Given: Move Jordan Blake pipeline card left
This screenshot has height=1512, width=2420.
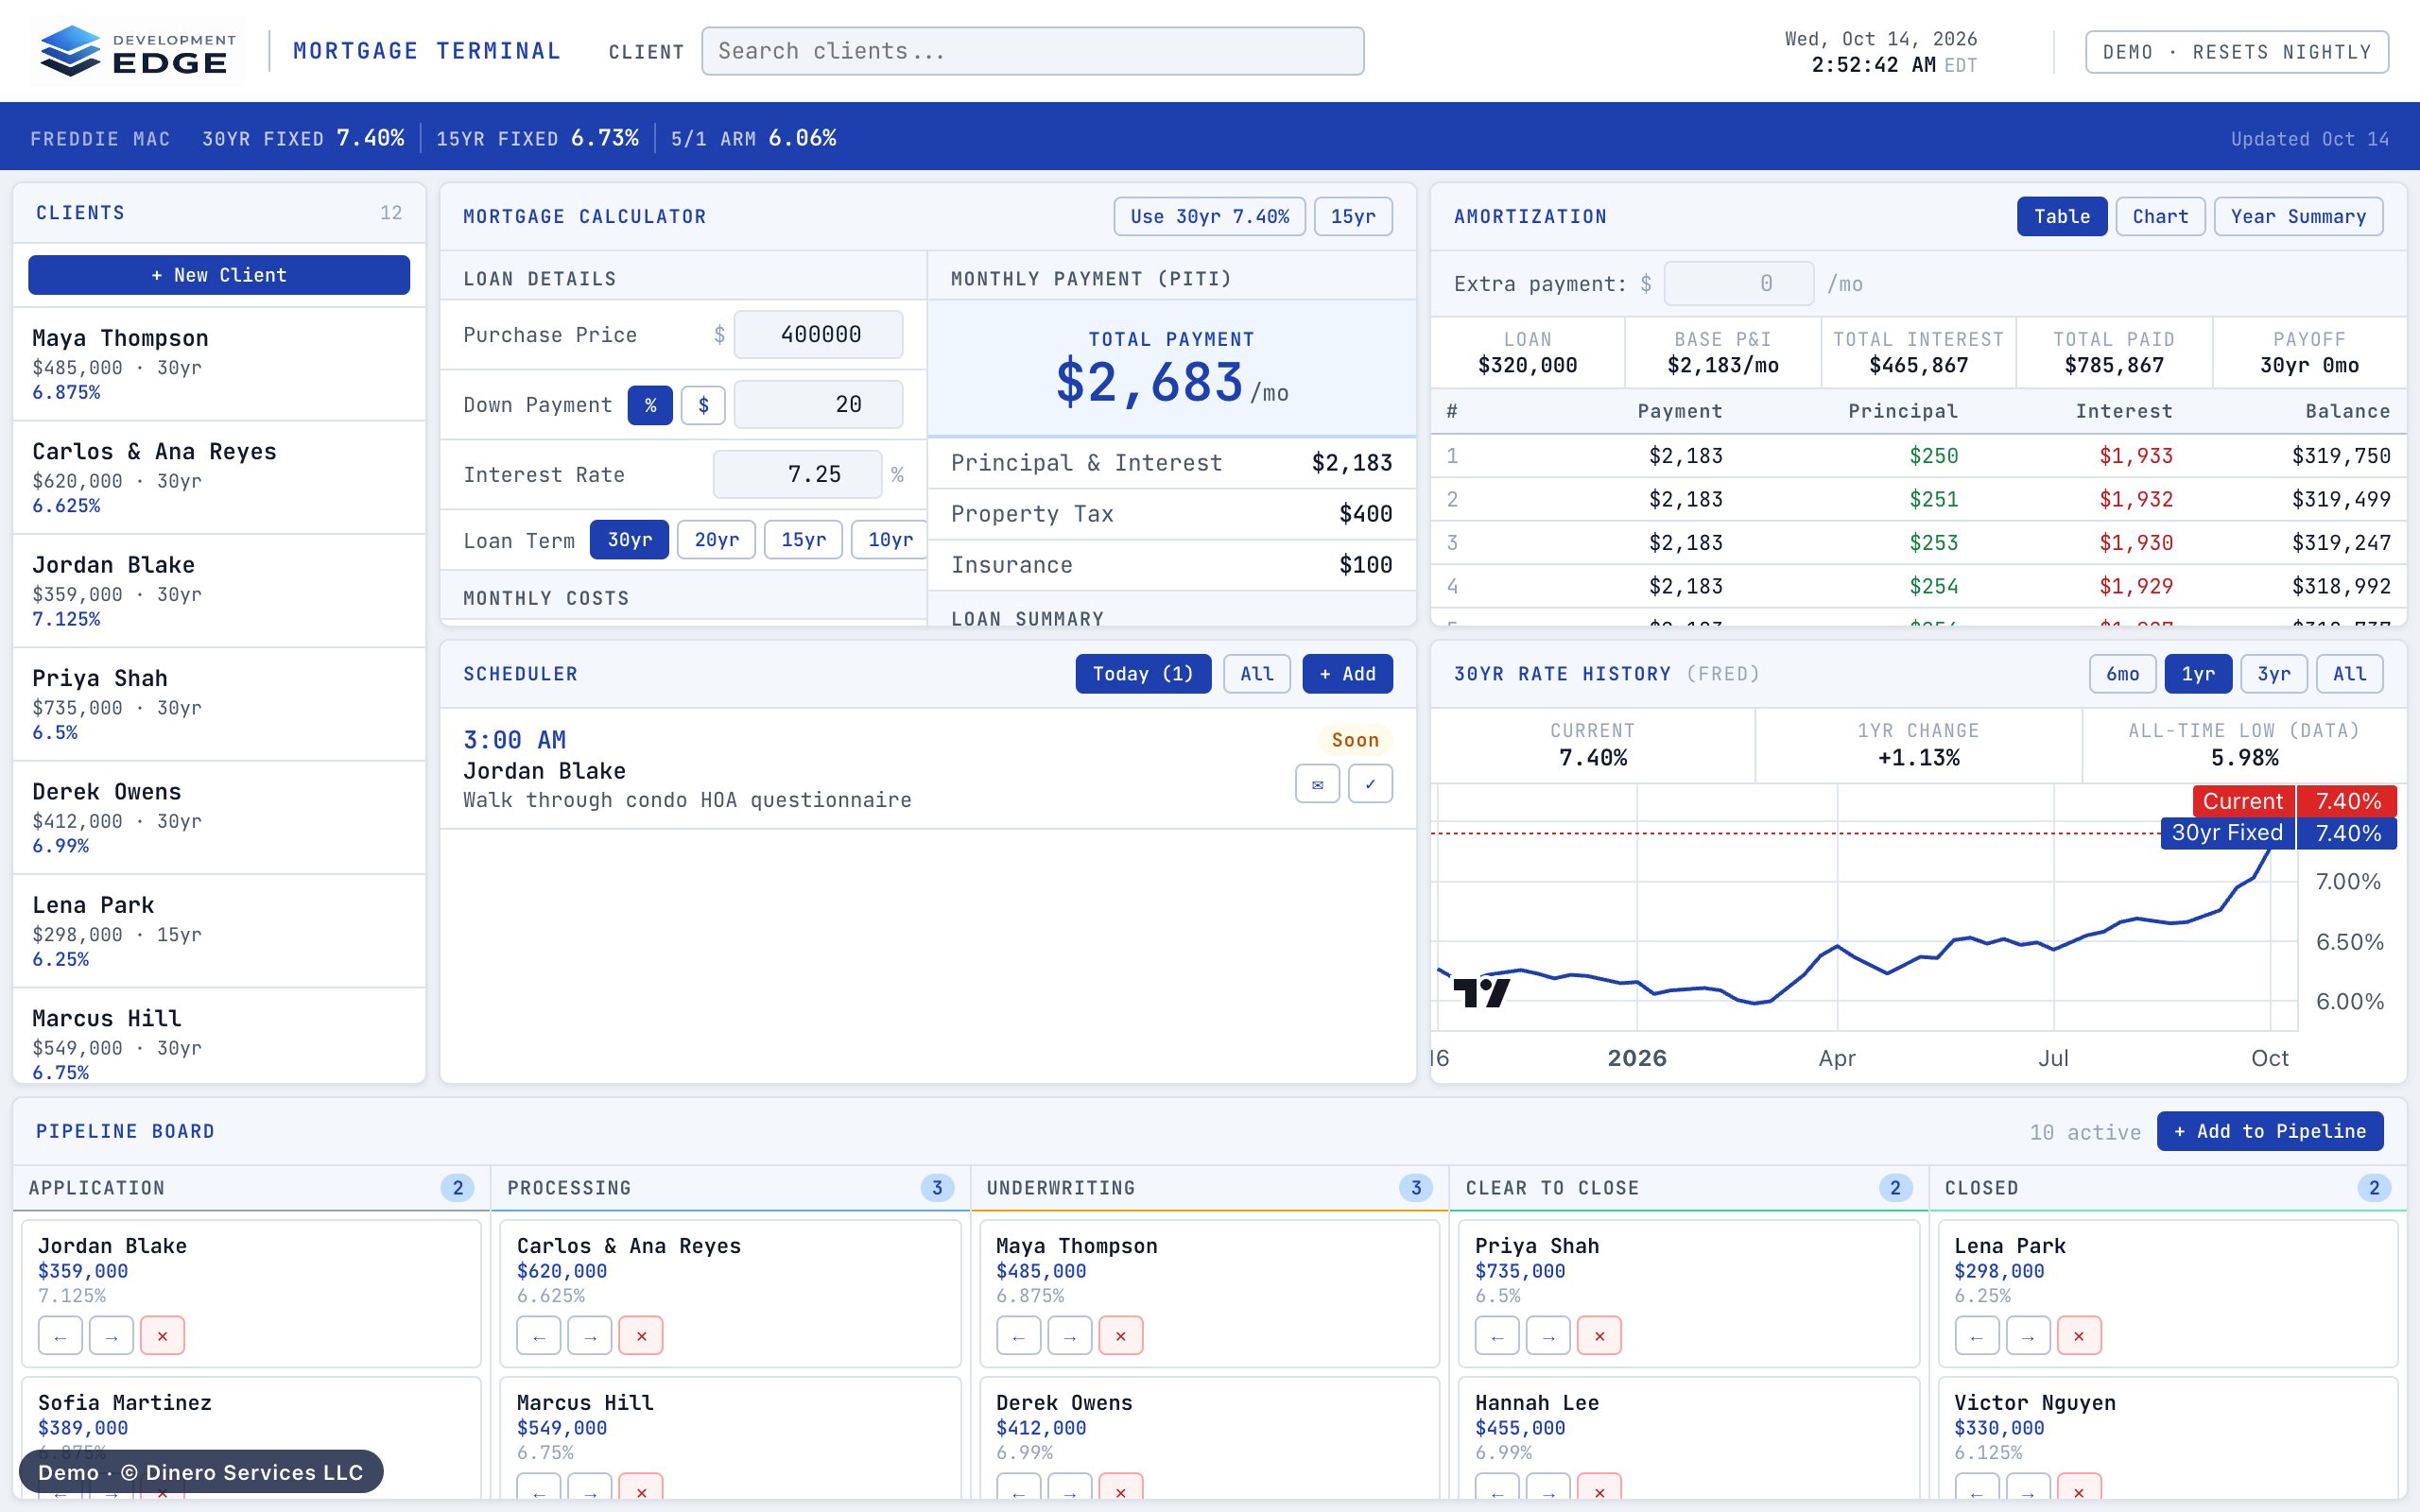Looking at the screenshot, I should [x=60, y=1336].
